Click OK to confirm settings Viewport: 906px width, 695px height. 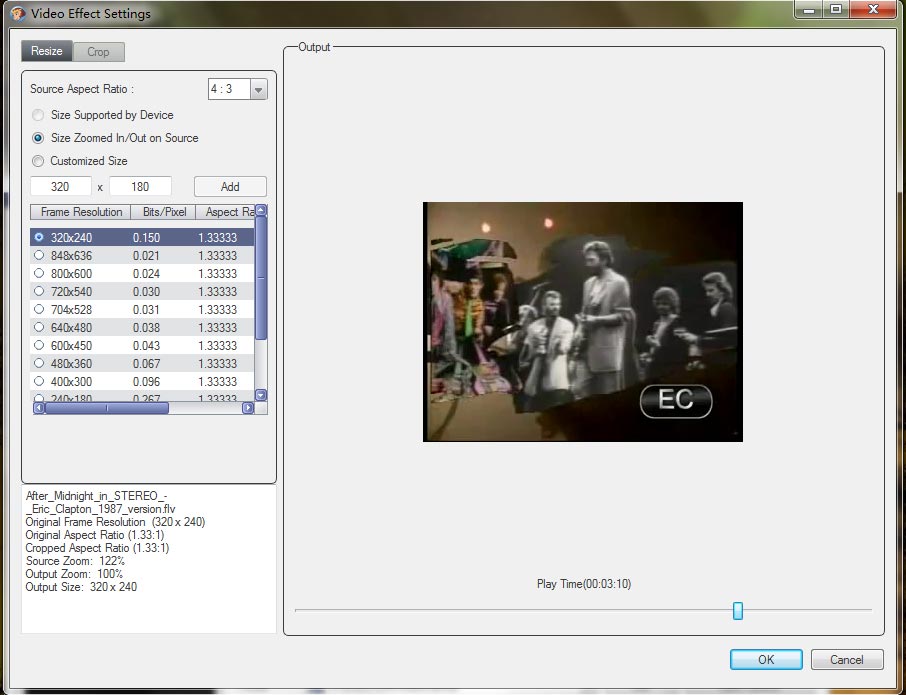[766, 660]
